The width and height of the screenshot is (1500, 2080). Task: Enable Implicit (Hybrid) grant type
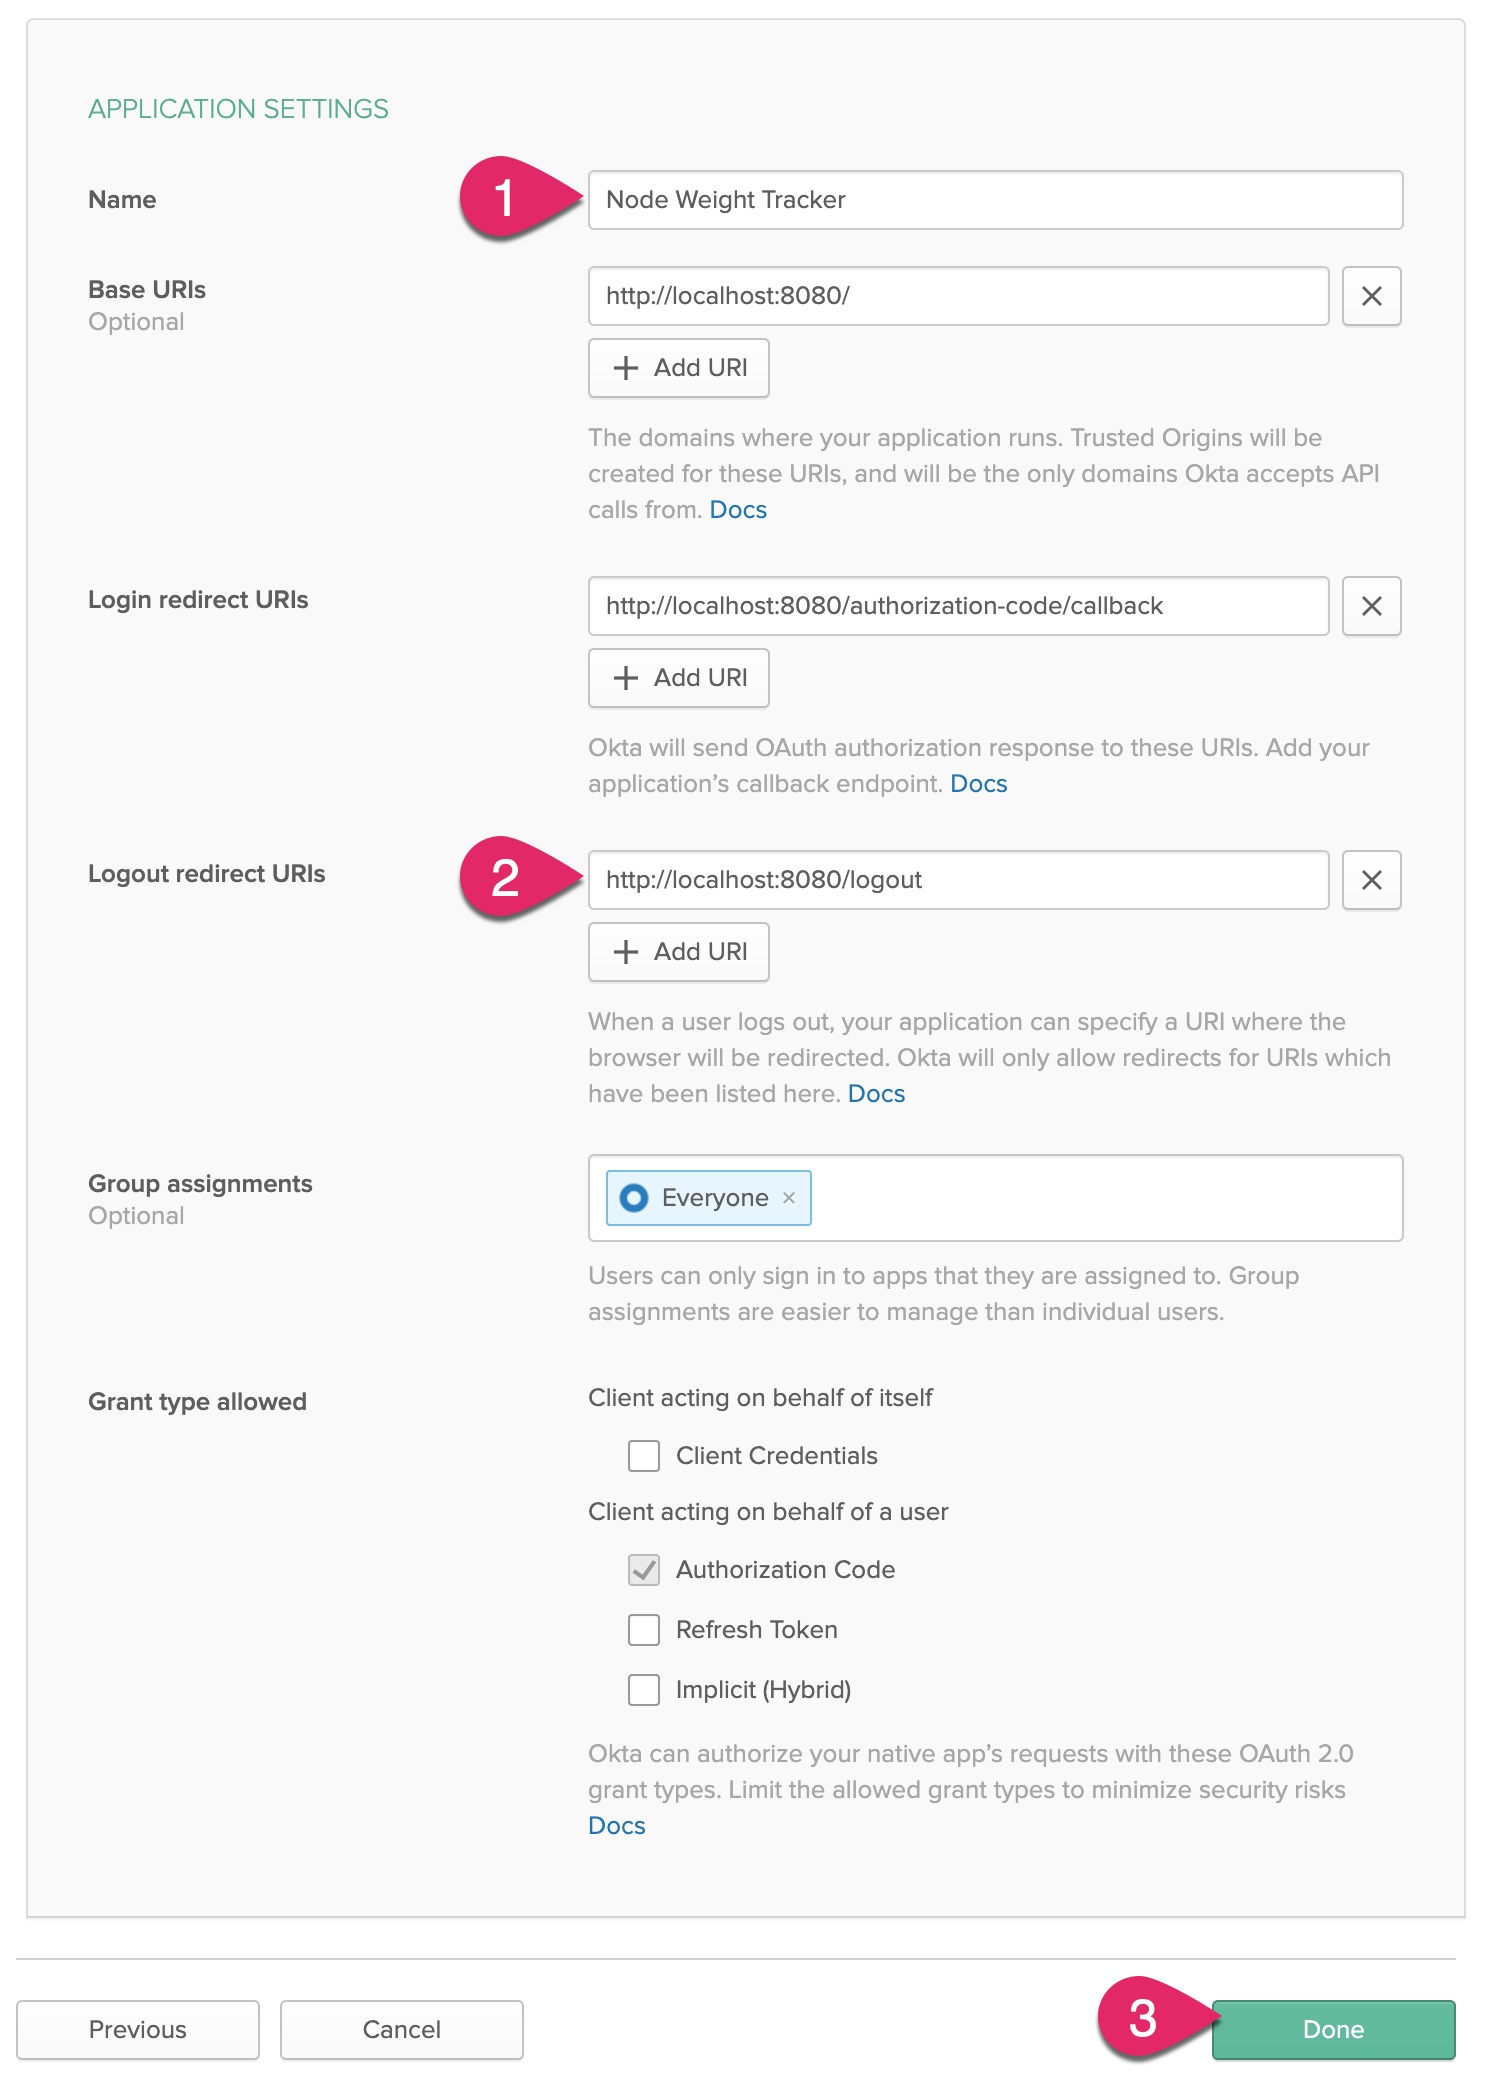click(644, 1690)
